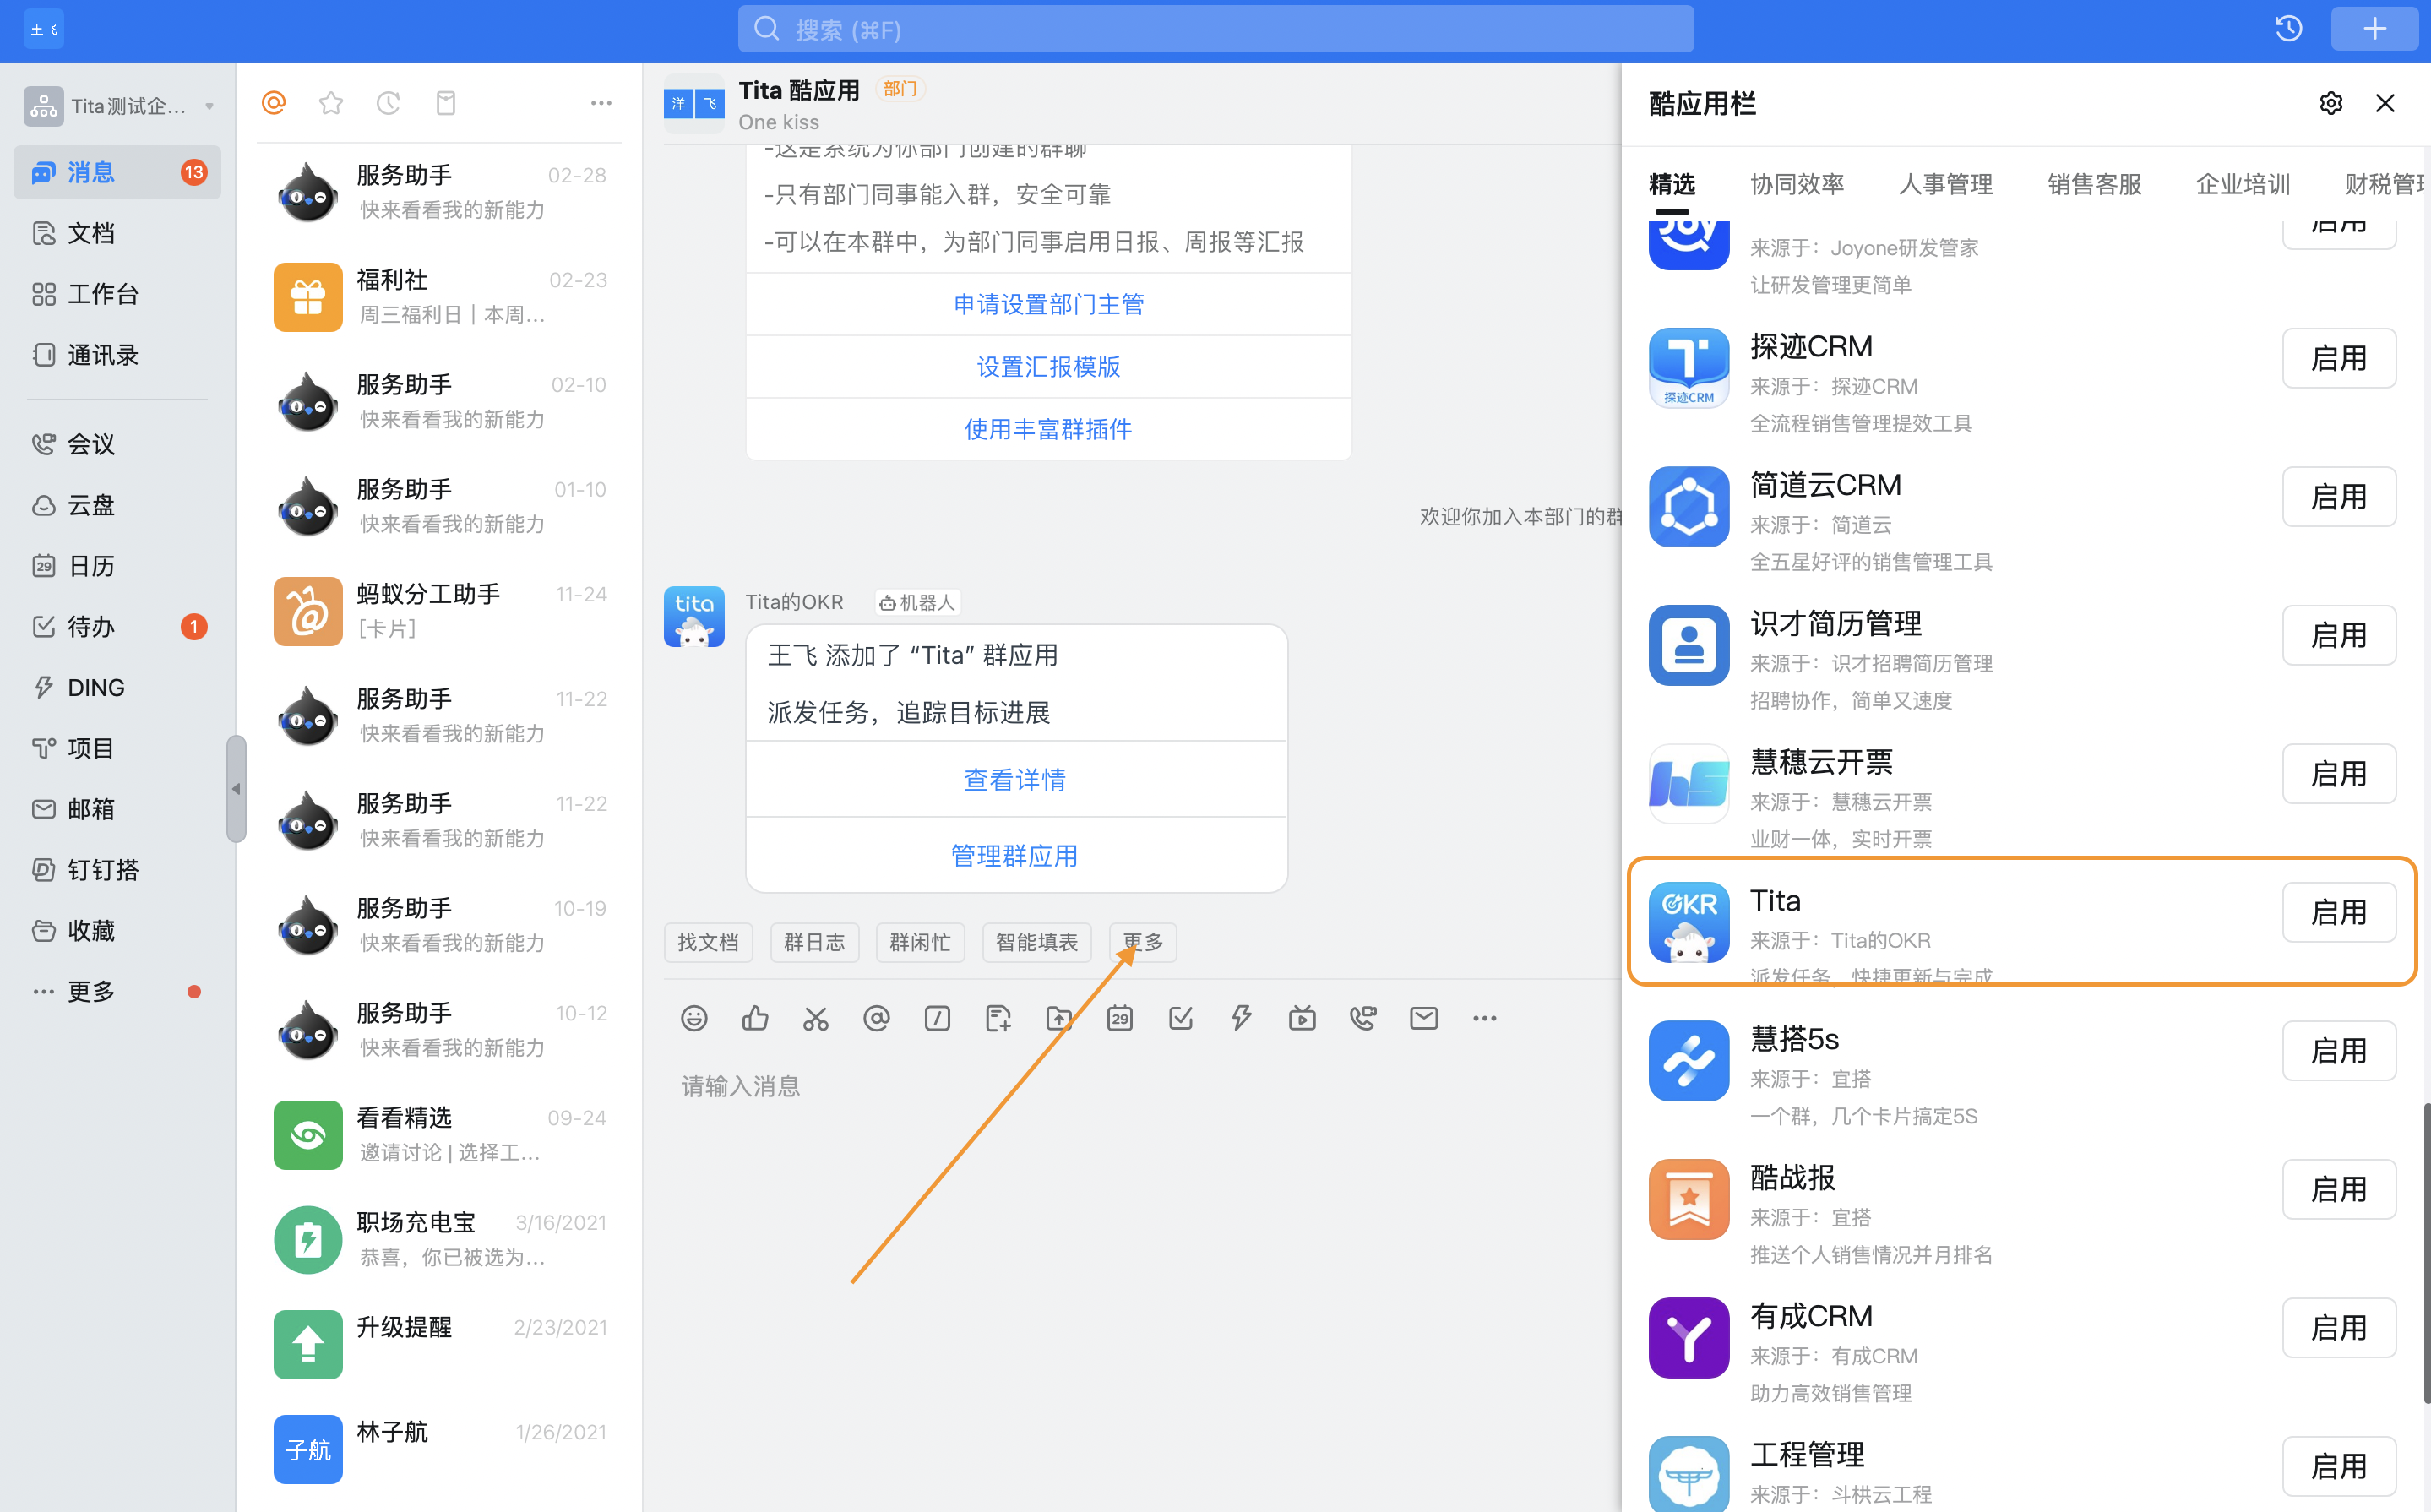This screenshot has height=1512, width=2431.
Task: Click 申请设置部门主管 link
Action: coord(1048,304)
